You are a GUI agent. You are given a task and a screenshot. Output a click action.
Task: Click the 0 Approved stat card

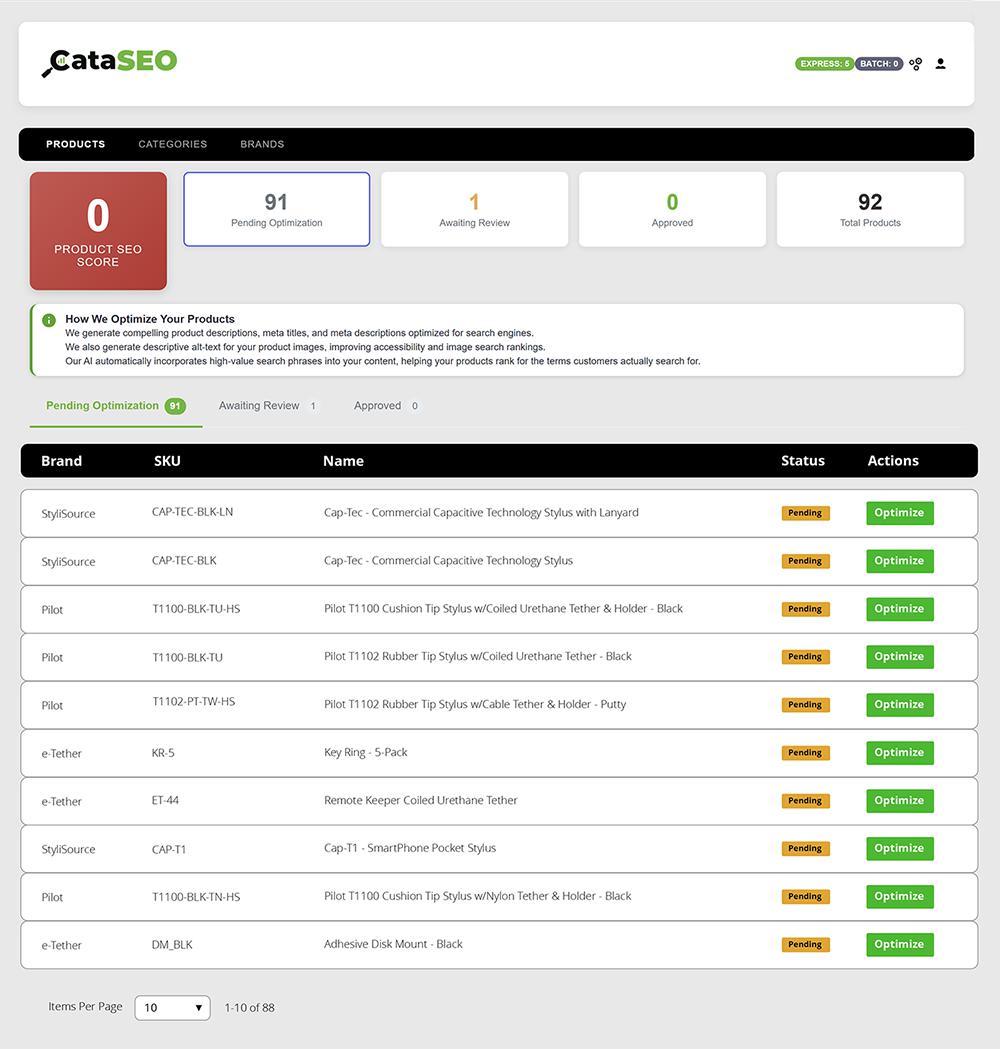pyautogui.click(x=672, y=209)
